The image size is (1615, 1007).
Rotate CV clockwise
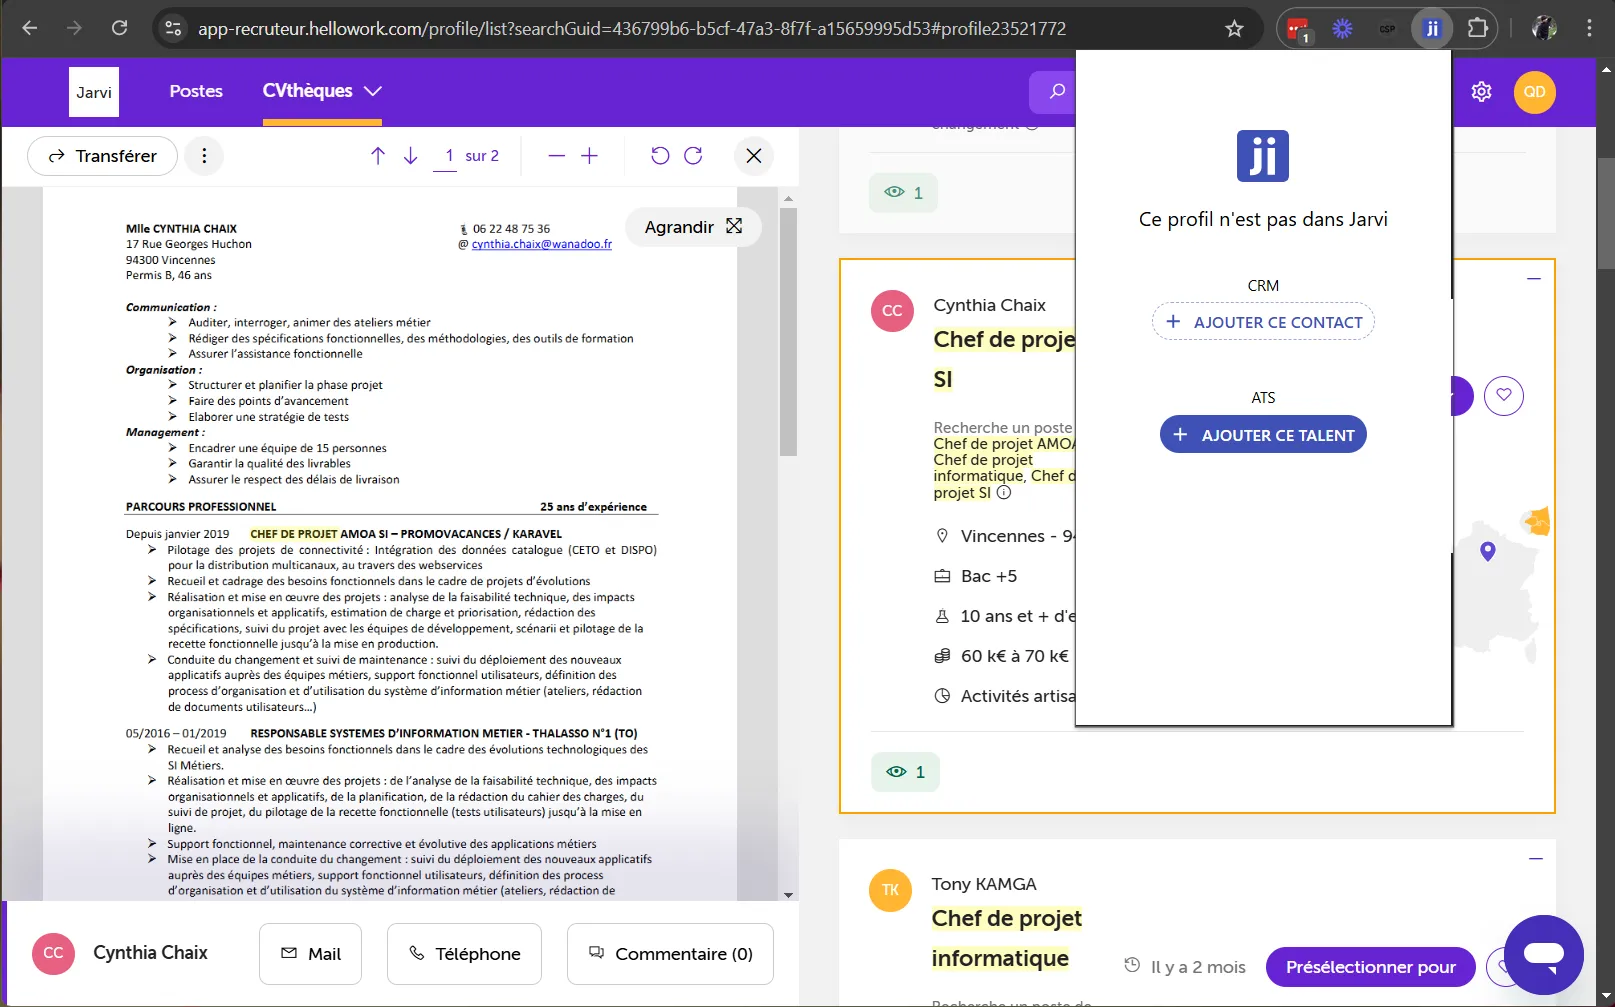click(x=693, y=156)
